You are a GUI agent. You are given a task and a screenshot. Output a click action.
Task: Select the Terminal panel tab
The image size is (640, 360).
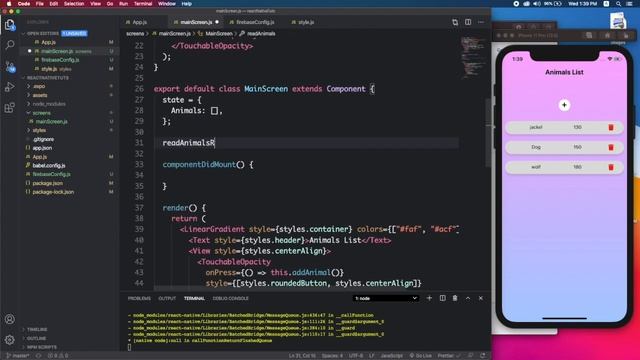[194, 298]
